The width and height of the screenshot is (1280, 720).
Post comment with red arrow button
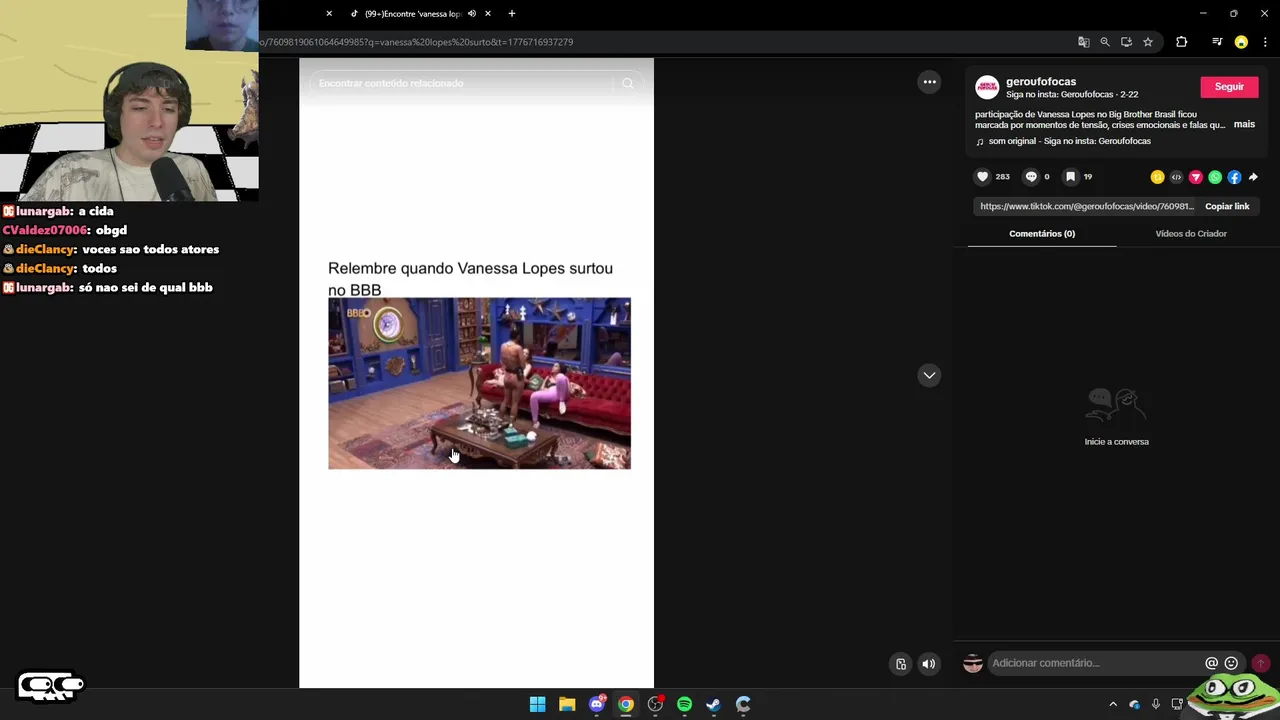pyautogui.click(x=1261, y=663)
